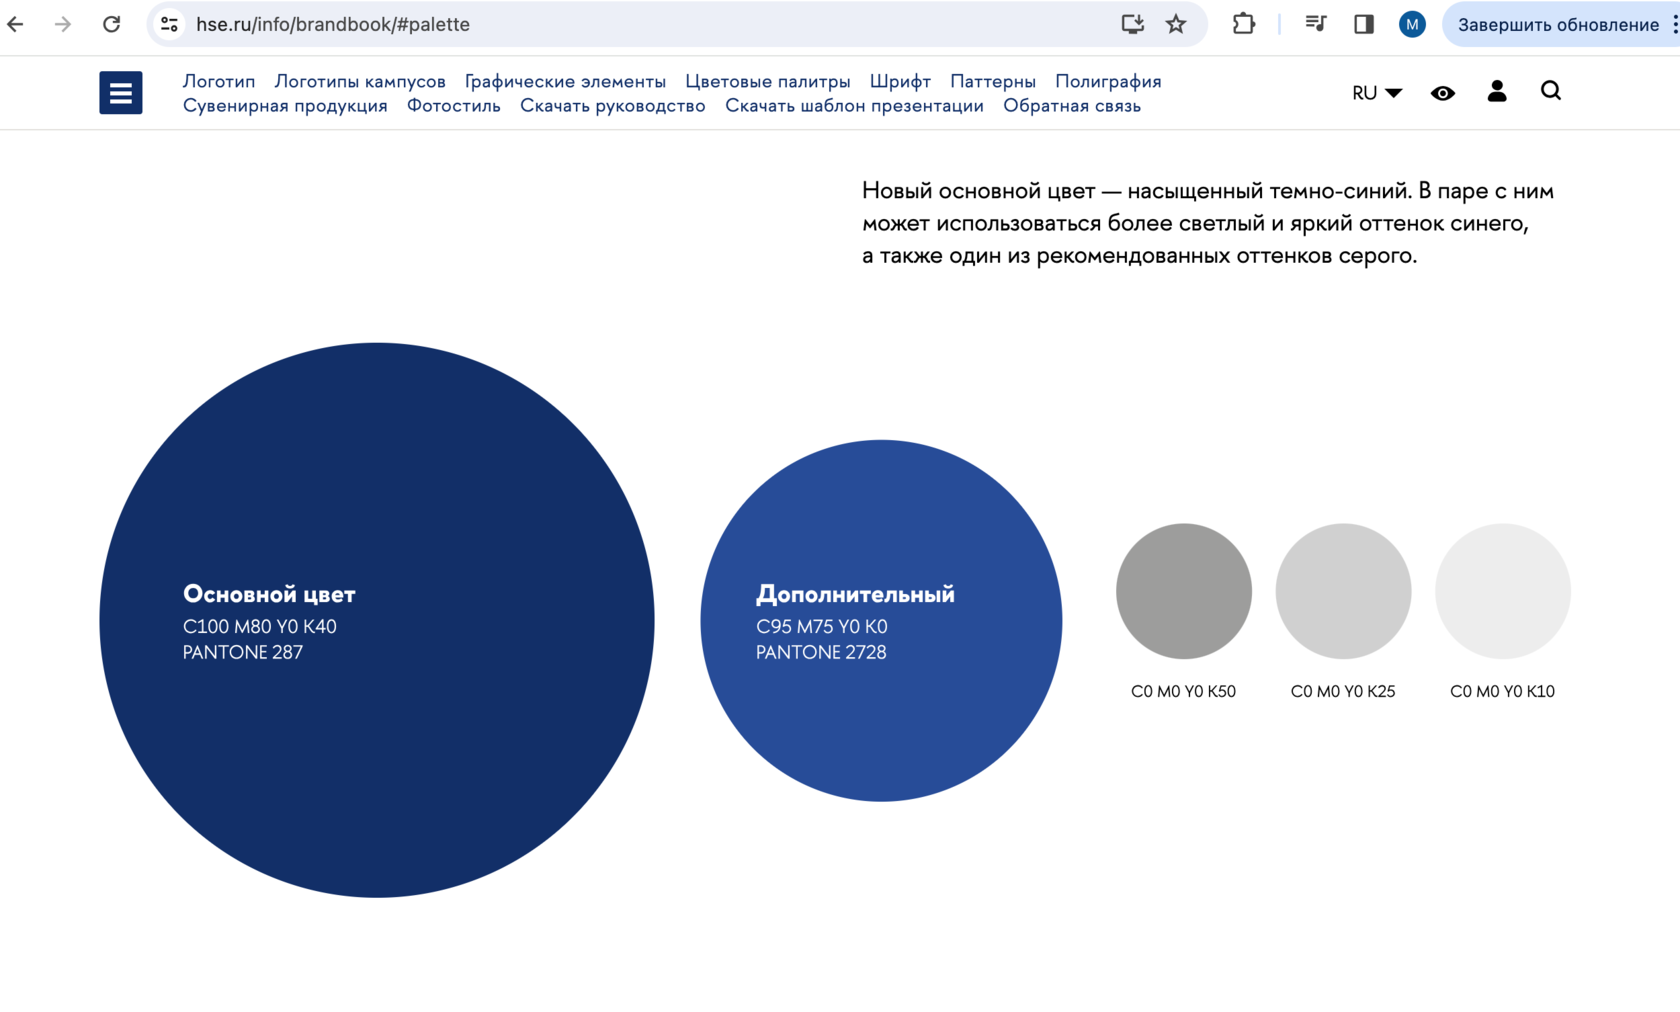Click Скачать руководство link
Screen dimensions: 1680x1012
pos(612,105)
